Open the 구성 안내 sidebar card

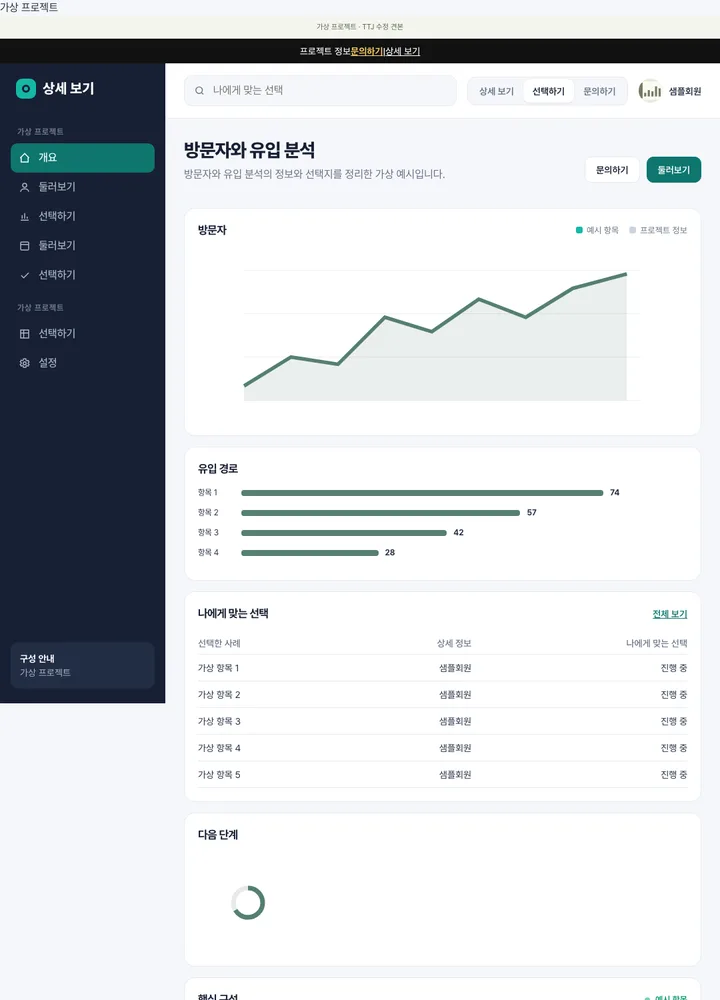click(82, 665)
